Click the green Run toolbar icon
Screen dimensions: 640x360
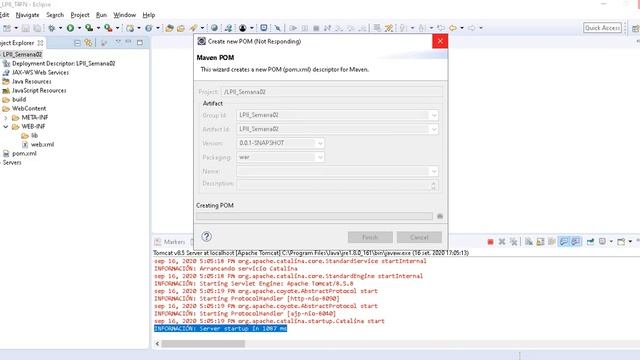point(71,28)
